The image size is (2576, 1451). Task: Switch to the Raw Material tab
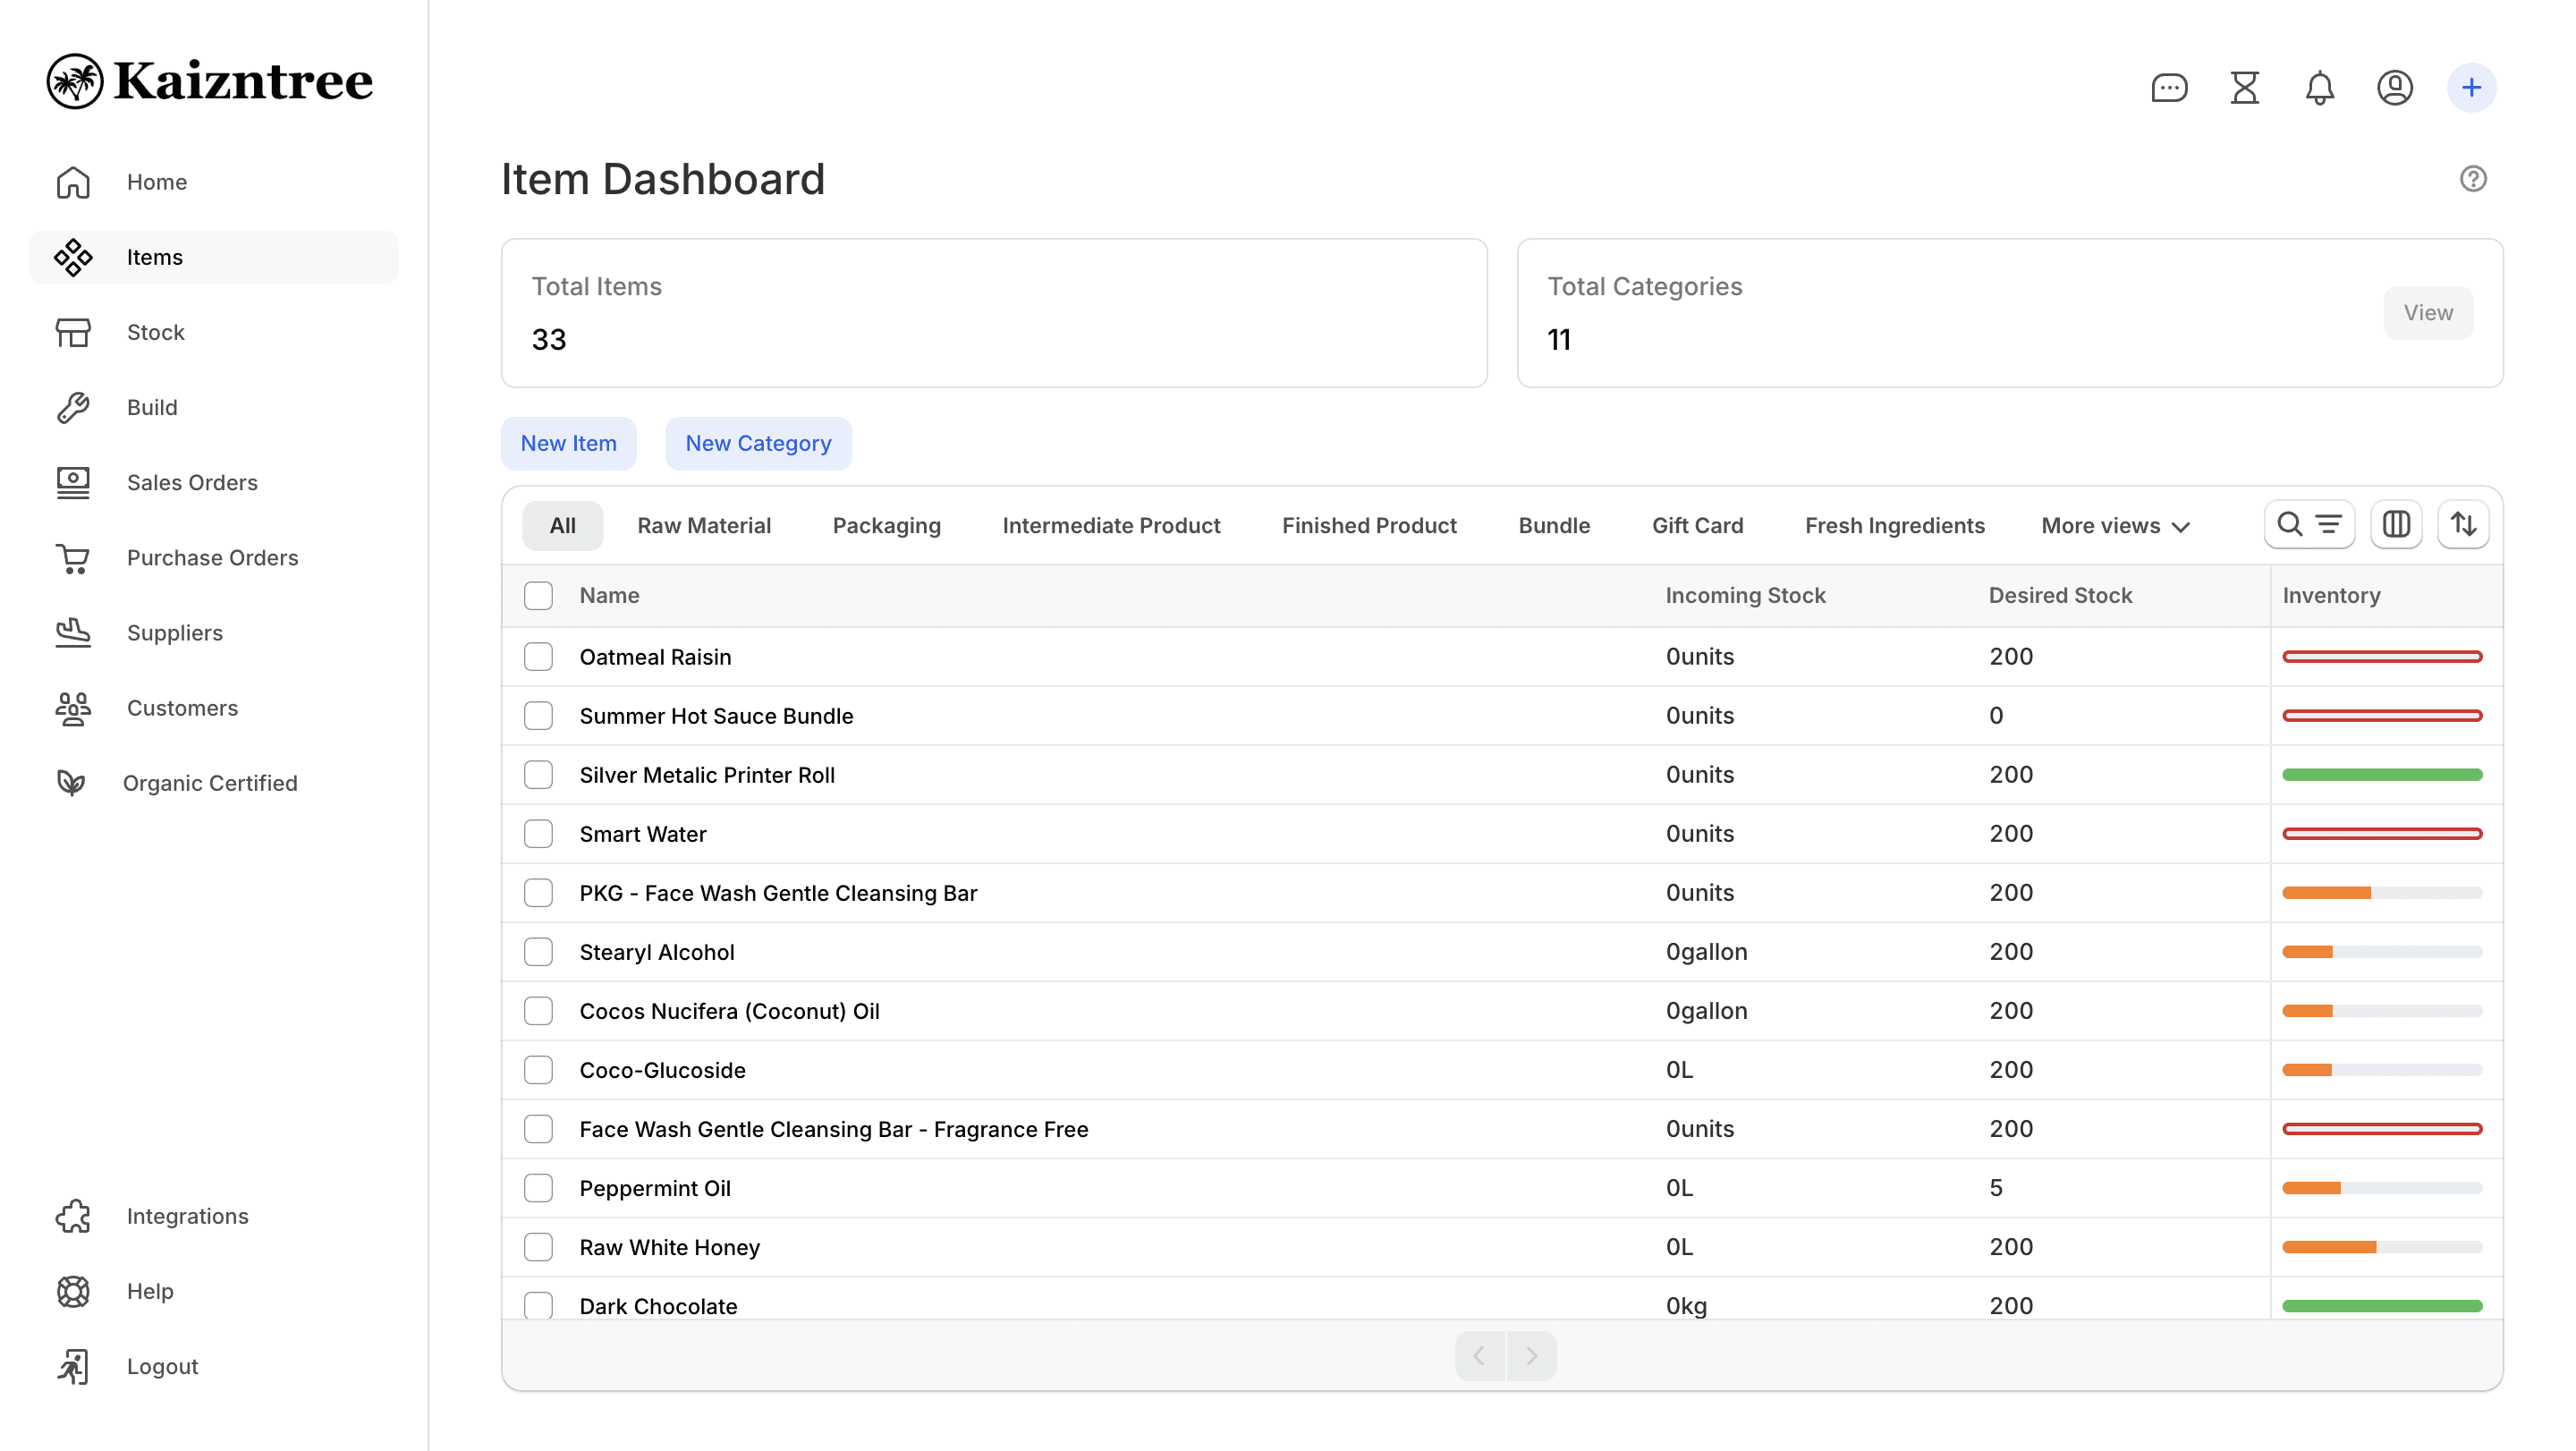pyautogui.click(x=703, y=526)
